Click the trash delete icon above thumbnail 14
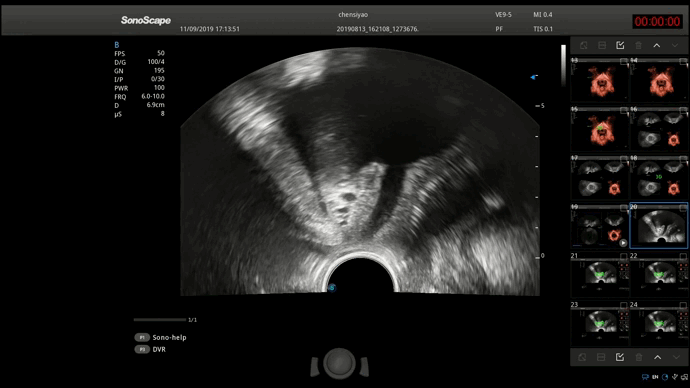This screenshot has height=388, width=690. [x=639, y=45]
